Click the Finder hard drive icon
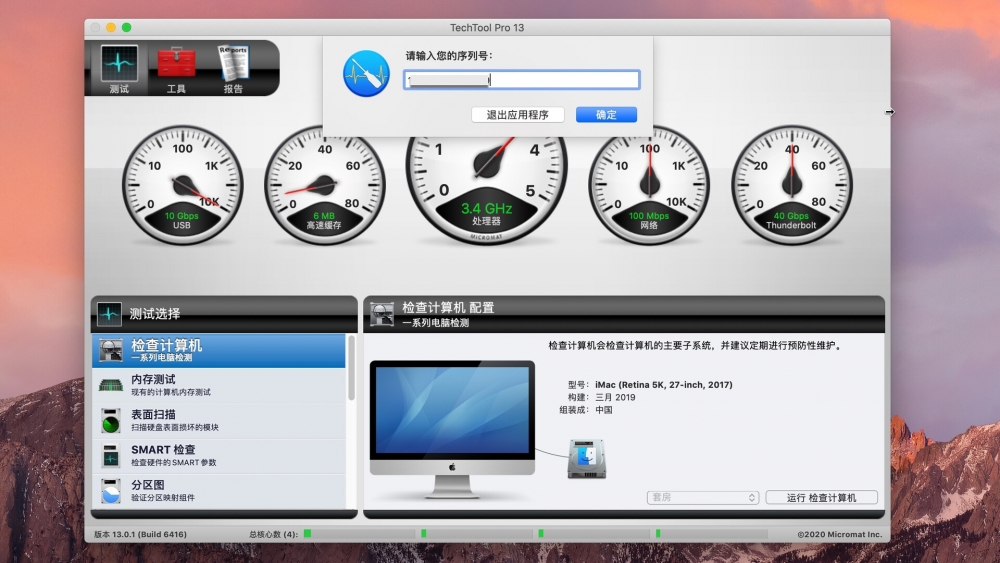The width and height of the screenshot is (1000, 563). (587, 458)
